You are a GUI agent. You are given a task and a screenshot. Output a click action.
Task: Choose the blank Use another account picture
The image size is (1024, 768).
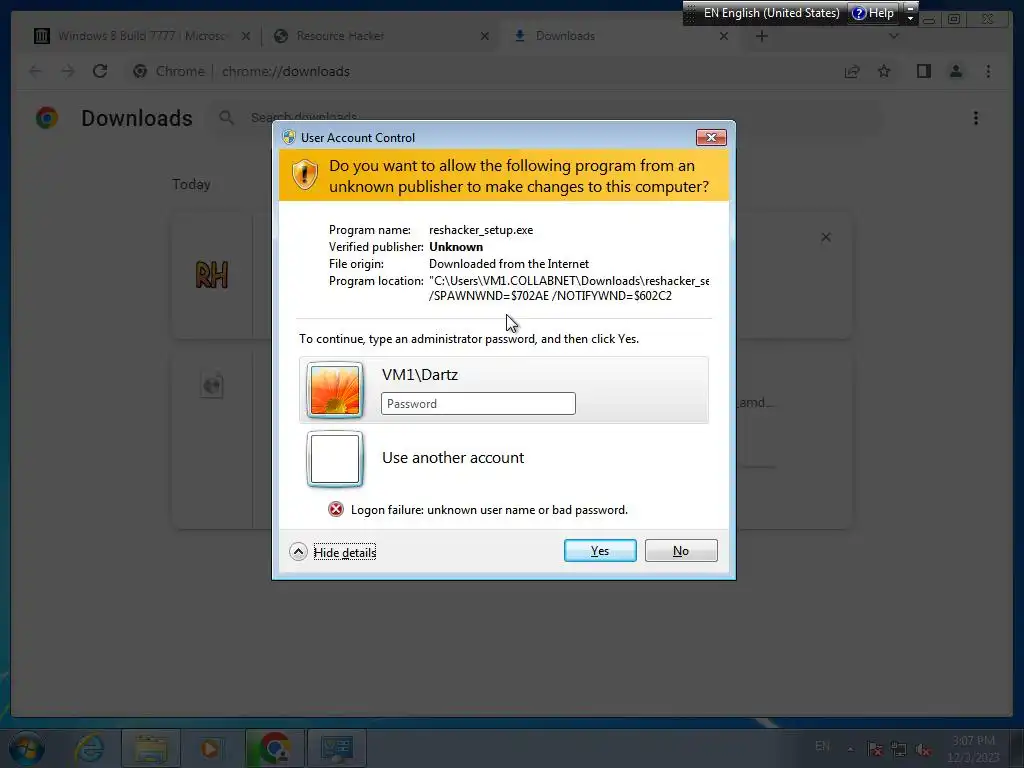(335, 459)
